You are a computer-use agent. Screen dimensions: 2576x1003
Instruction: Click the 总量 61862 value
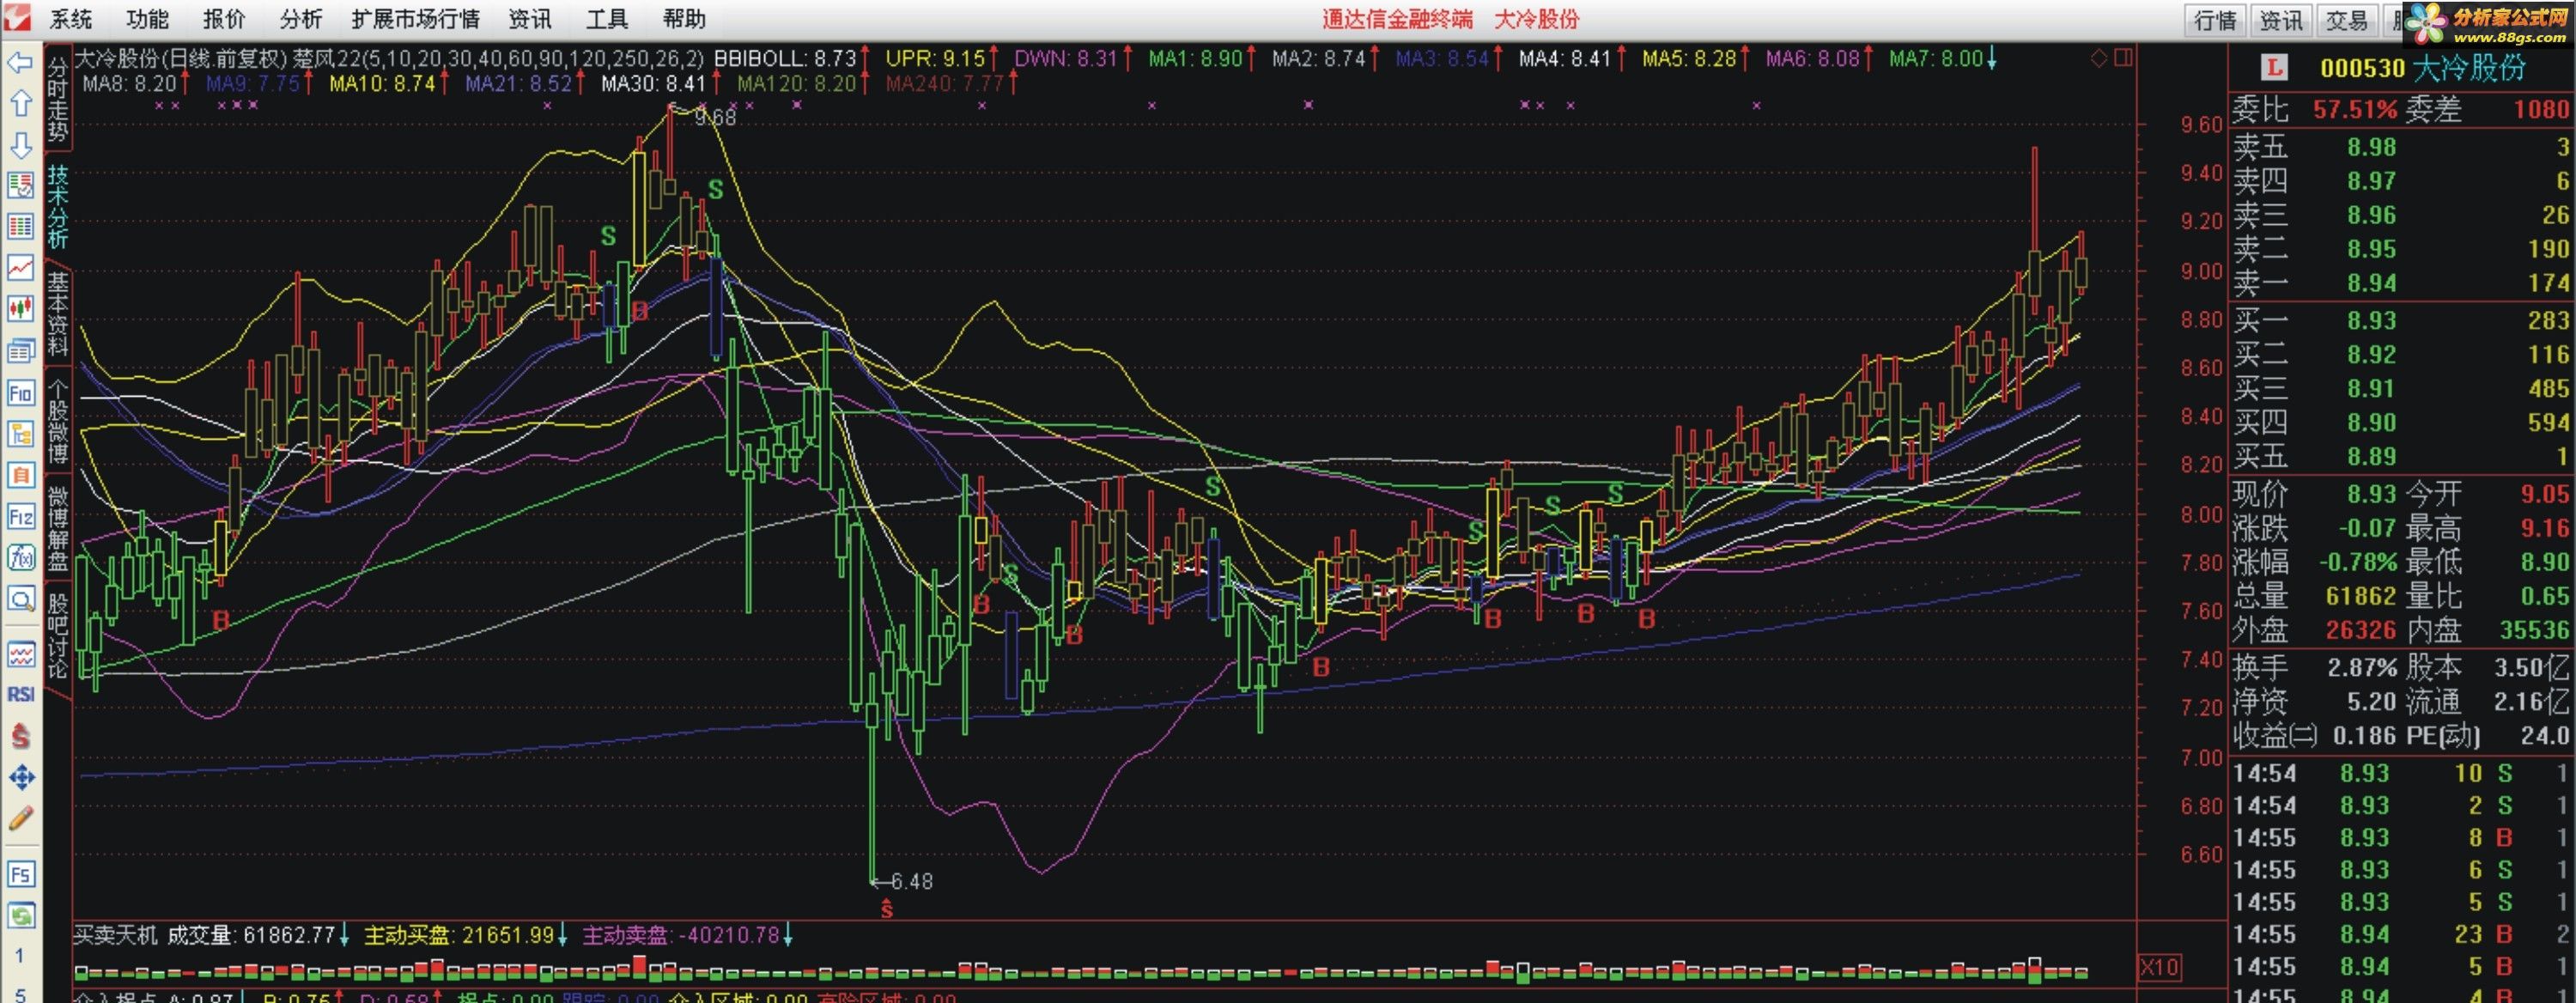(x=2361, y=596)
